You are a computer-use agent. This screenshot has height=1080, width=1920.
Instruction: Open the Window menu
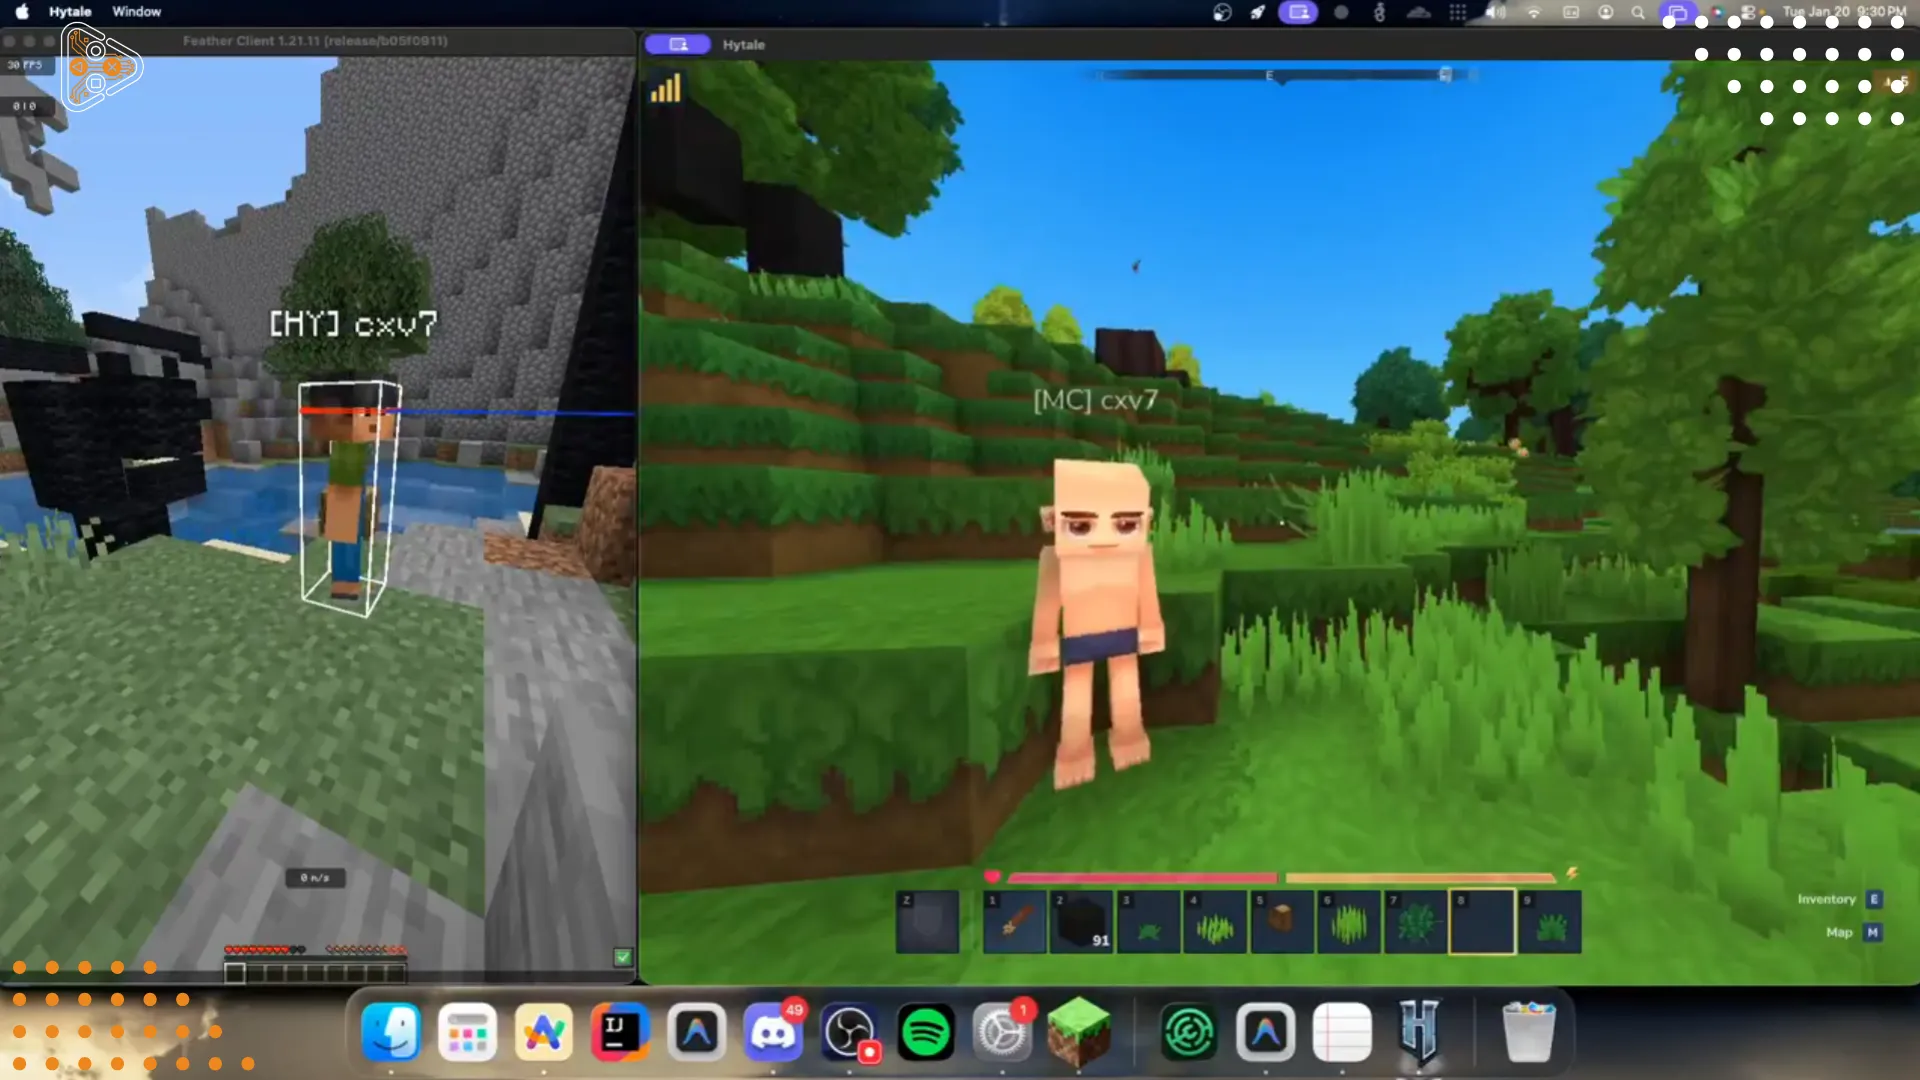(x=136, y=12)
